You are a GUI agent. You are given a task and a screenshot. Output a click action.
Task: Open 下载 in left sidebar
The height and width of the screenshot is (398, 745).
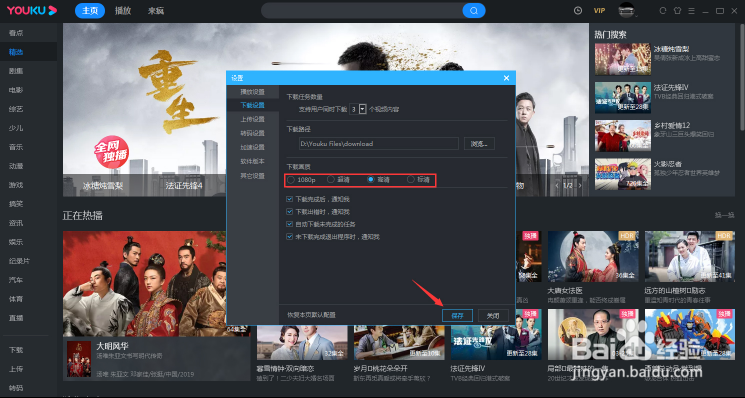click(x=16, y=350)
